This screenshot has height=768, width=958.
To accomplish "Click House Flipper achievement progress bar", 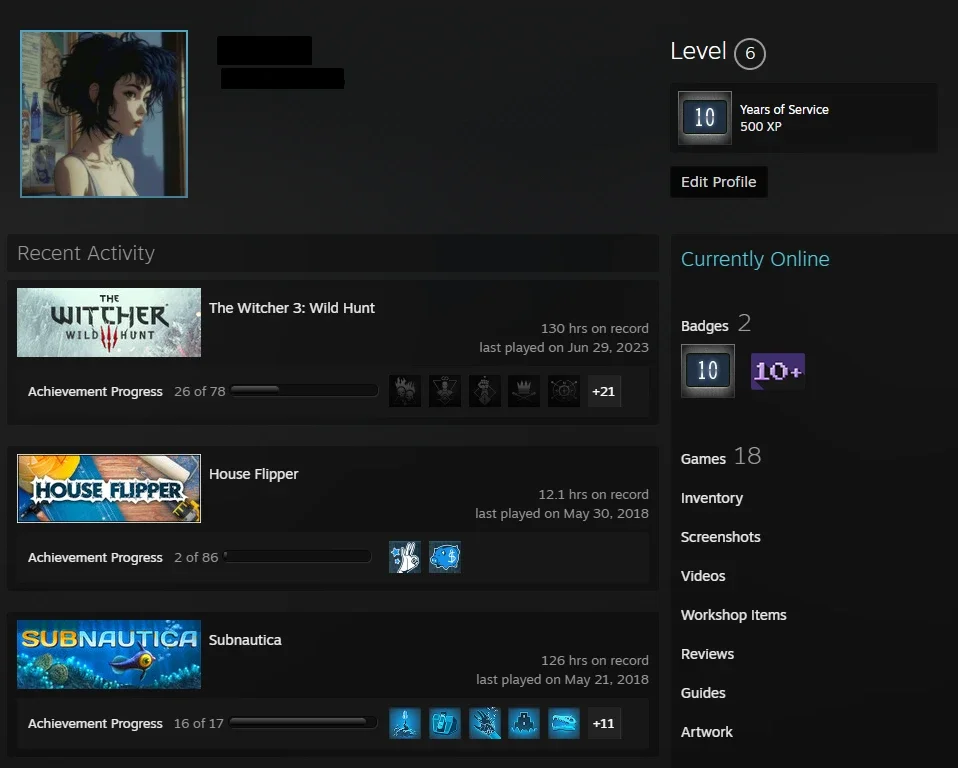I will (x=297, y=557).
